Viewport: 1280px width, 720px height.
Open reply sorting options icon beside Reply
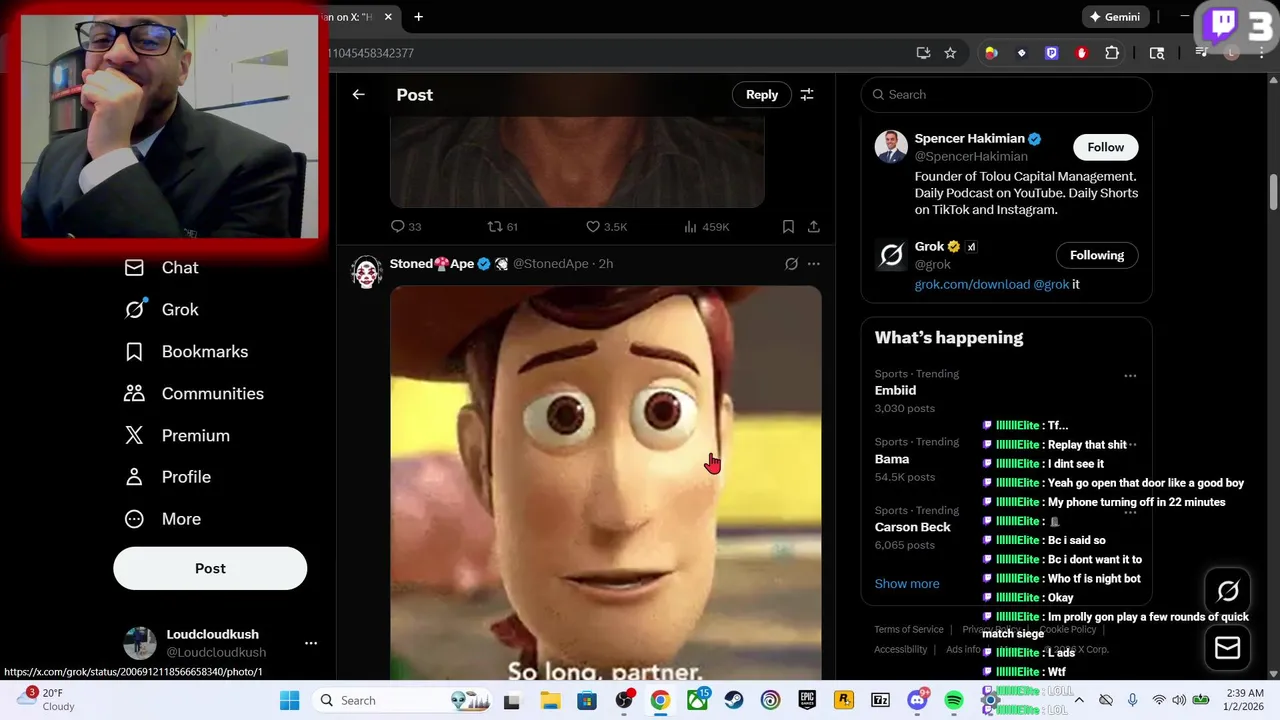point(807,94)
